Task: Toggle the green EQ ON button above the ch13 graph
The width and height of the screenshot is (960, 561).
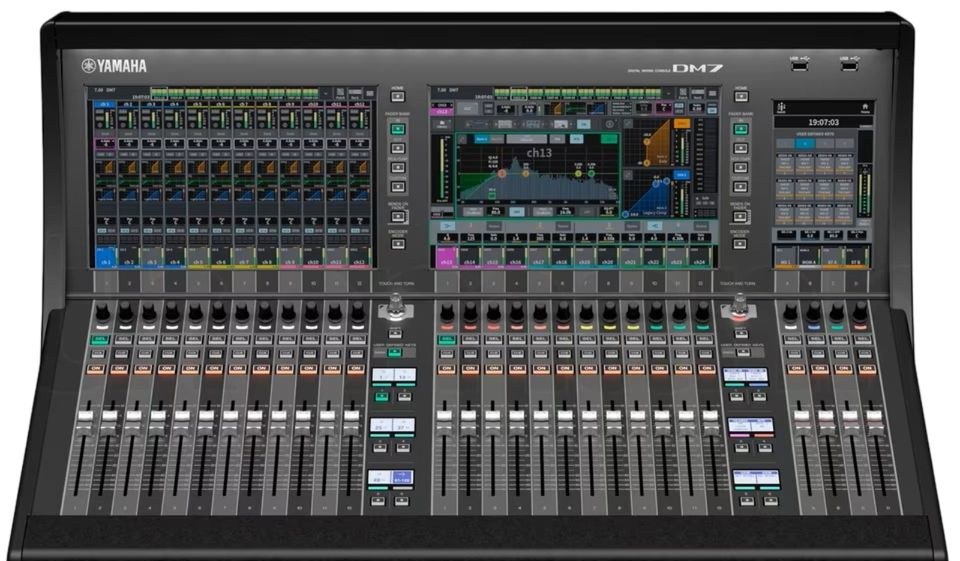Action: click(x=609, y=140)
